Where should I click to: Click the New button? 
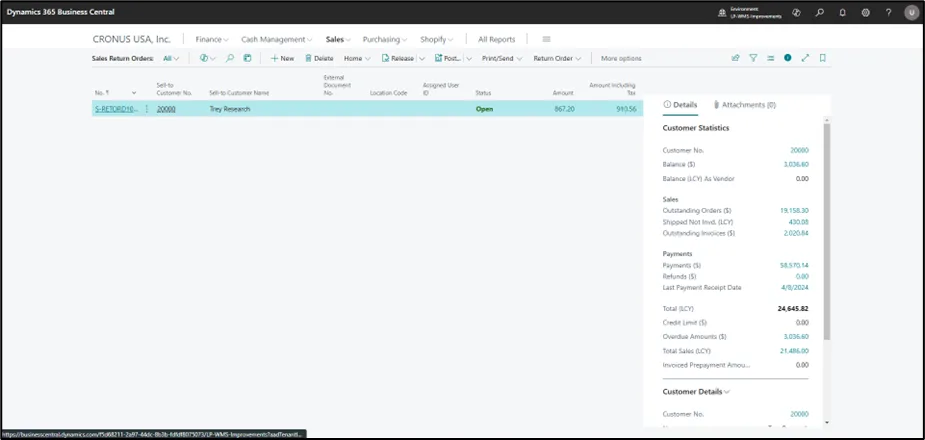click(283, 58)
